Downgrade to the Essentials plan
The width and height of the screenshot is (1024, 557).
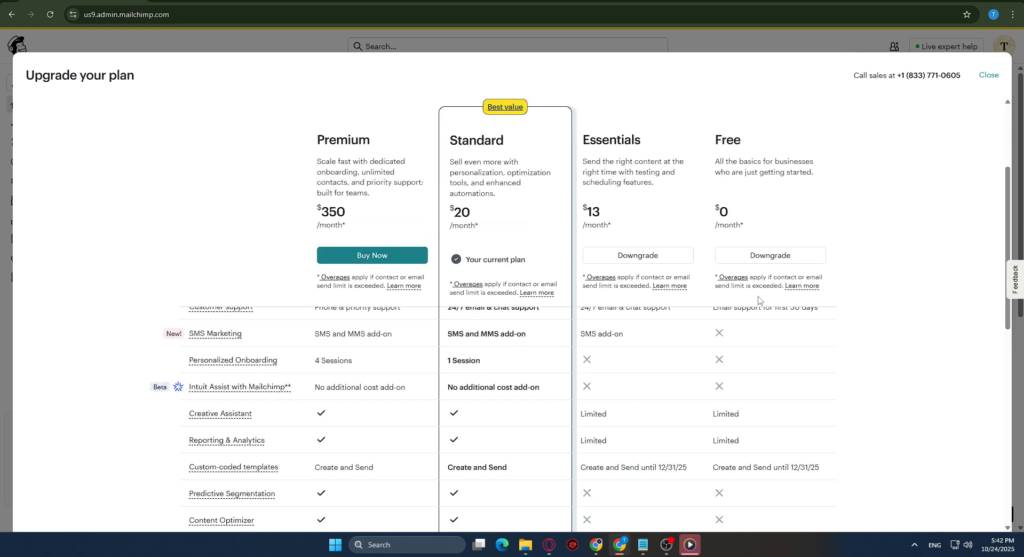click(x=638, y=255)
